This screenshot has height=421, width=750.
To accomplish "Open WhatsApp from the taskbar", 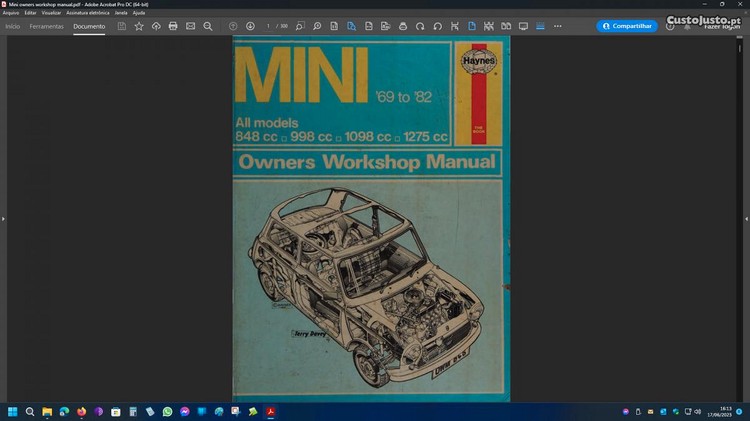I will 167,411.
